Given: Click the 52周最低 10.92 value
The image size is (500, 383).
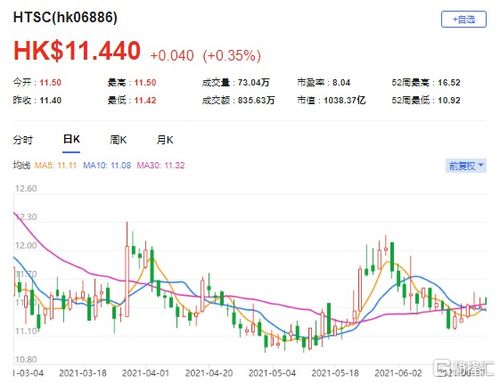Looking at the screenshot, I should coord(426,100).
